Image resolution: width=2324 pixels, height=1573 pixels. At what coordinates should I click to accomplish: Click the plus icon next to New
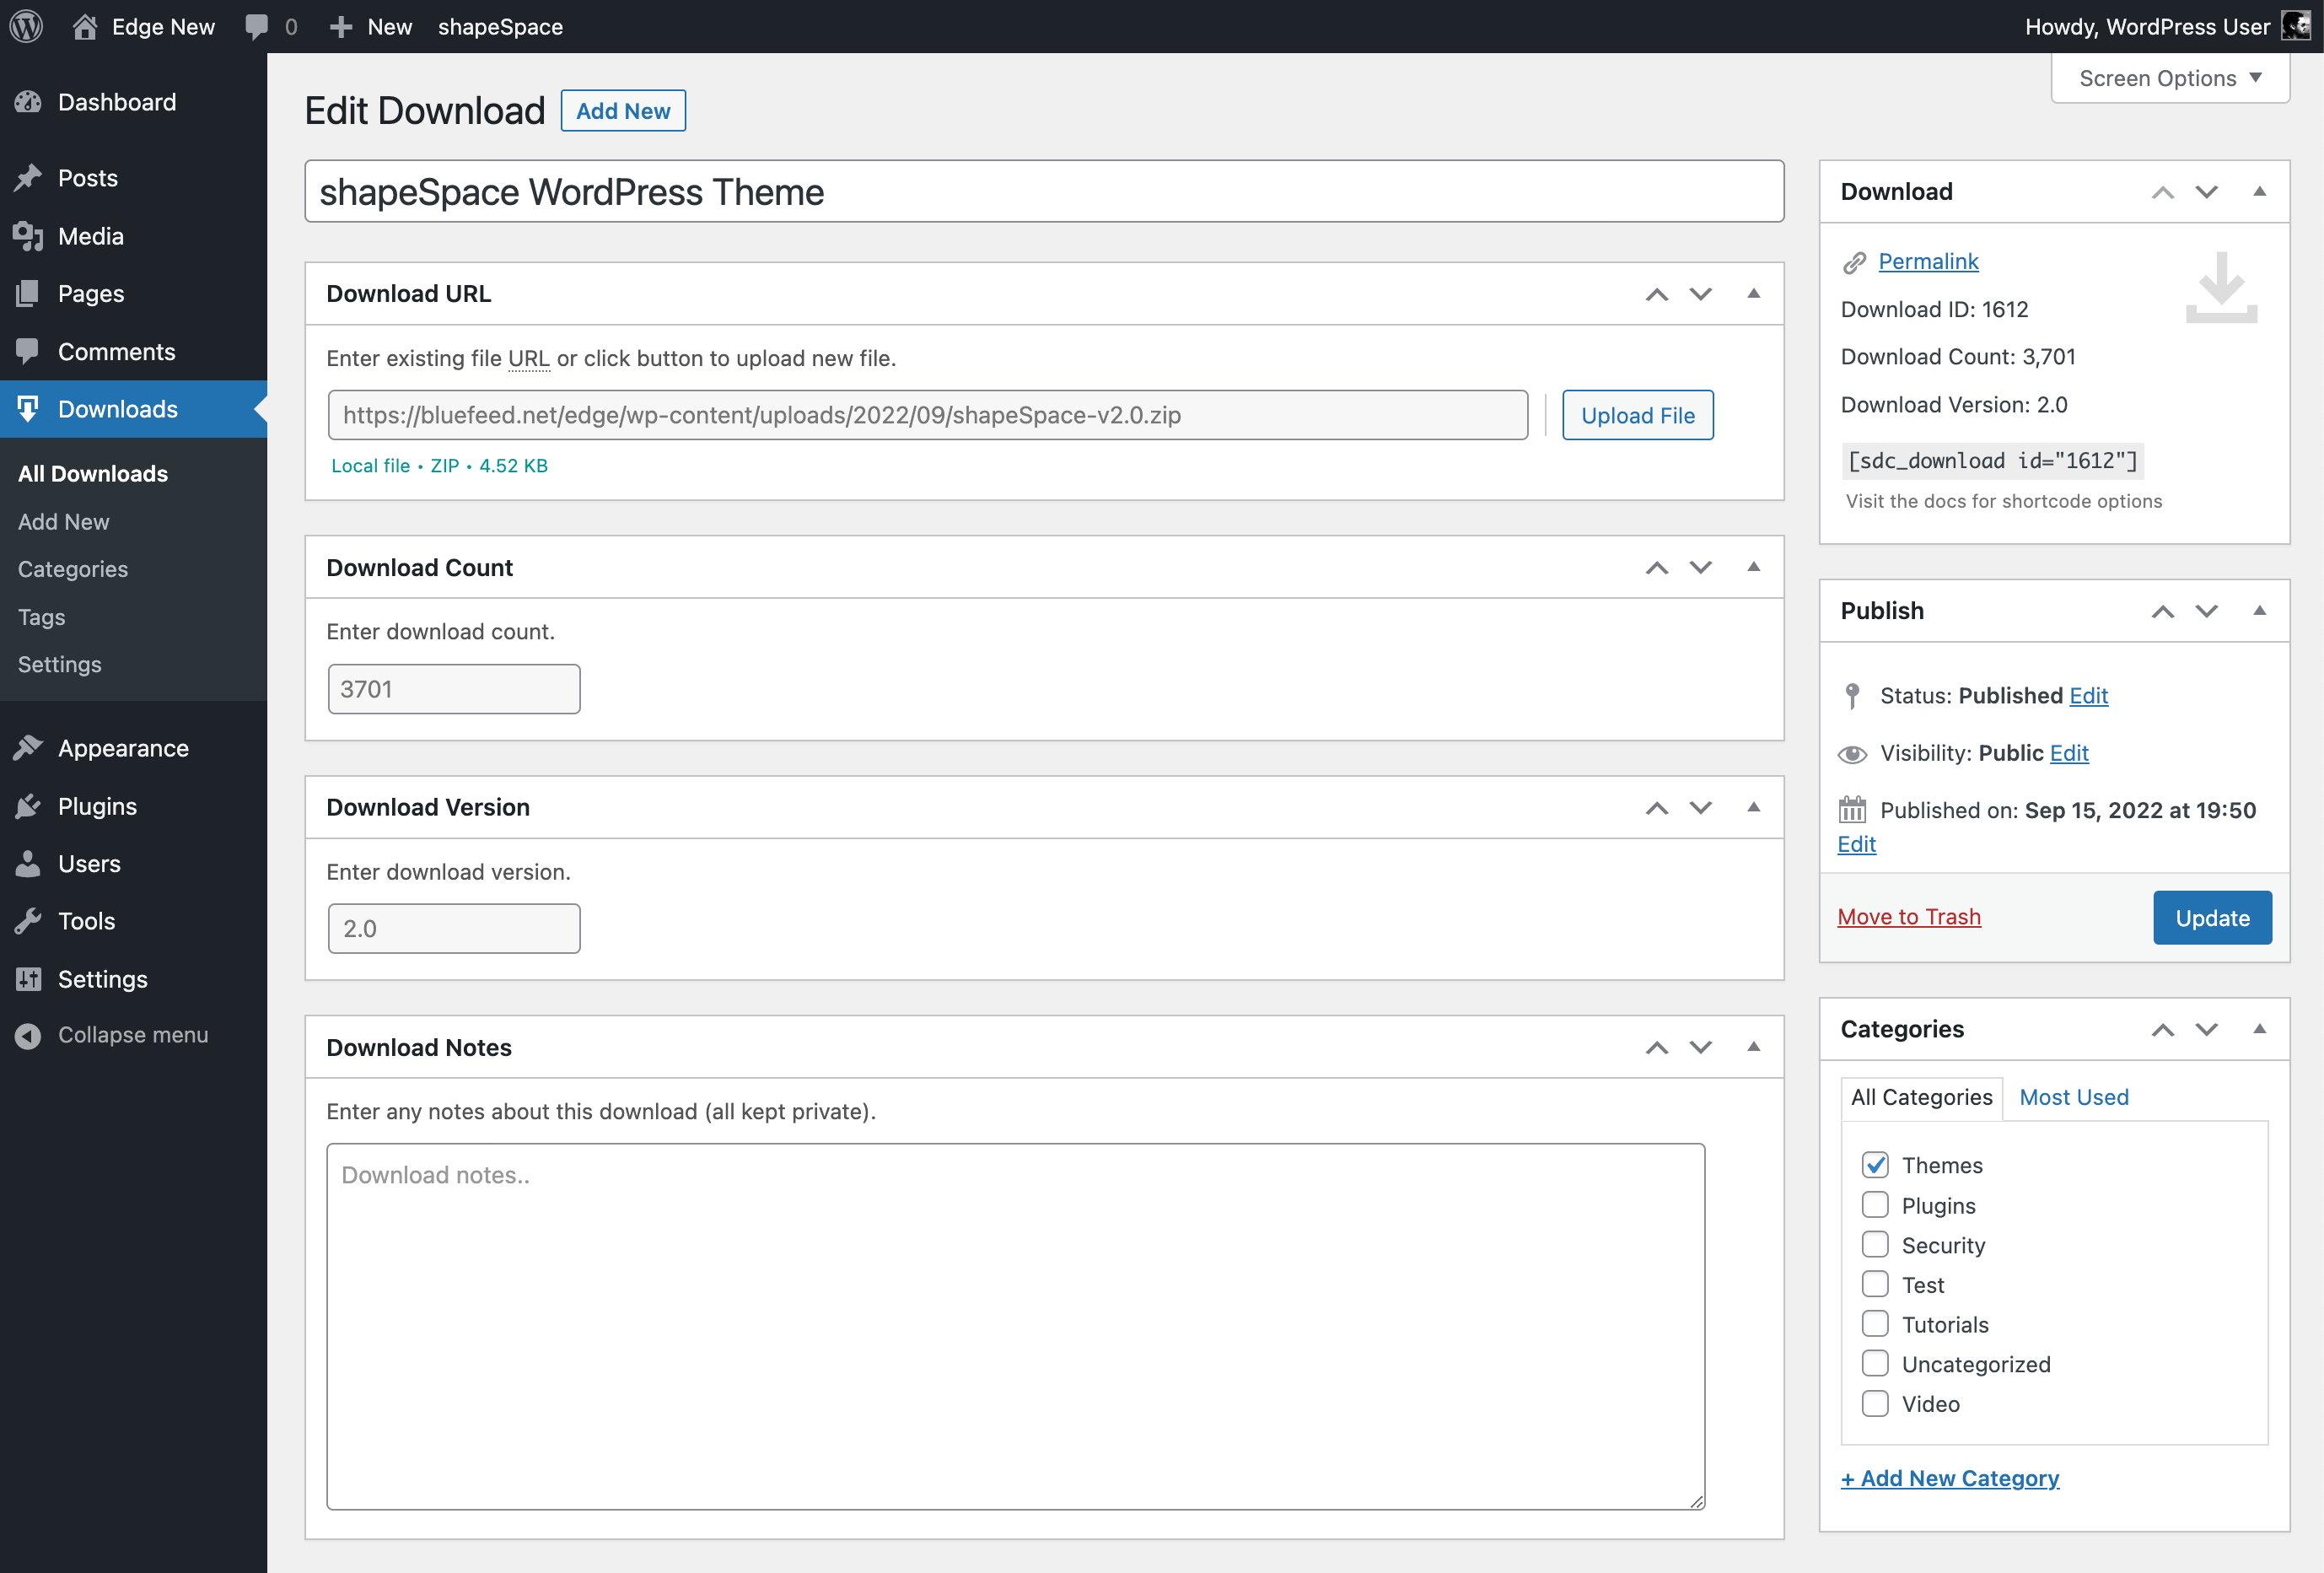341,27
